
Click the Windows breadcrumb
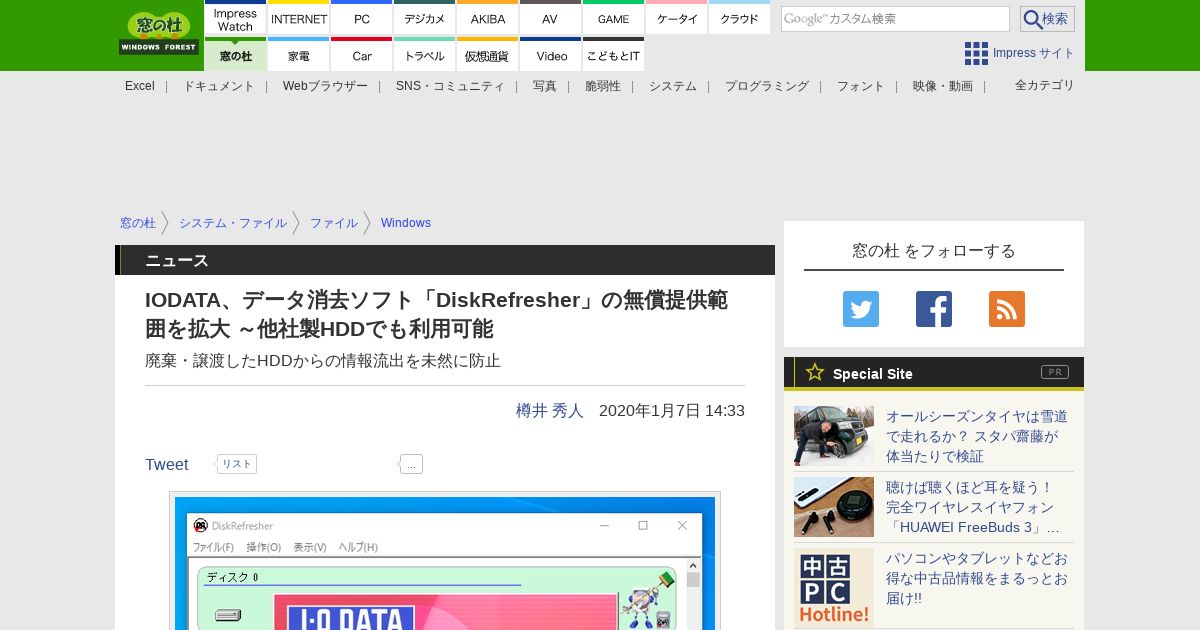click(x=406, y=223)
